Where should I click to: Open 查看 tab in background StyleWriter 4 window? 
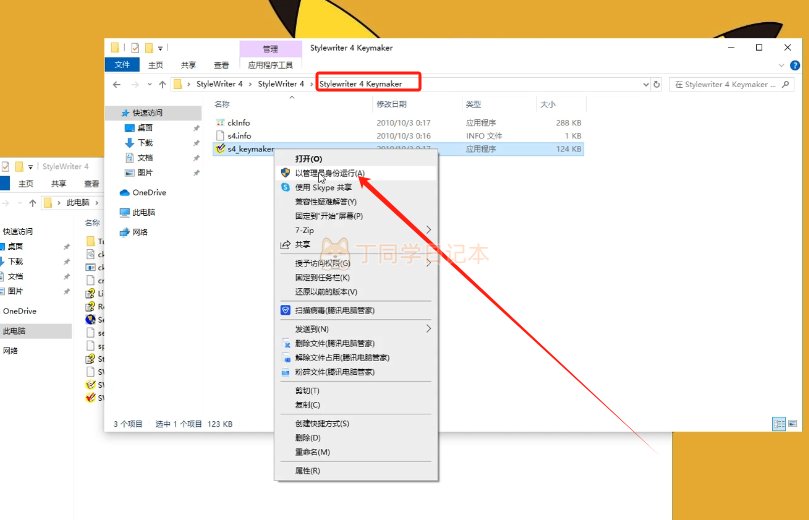pos(91,184)
